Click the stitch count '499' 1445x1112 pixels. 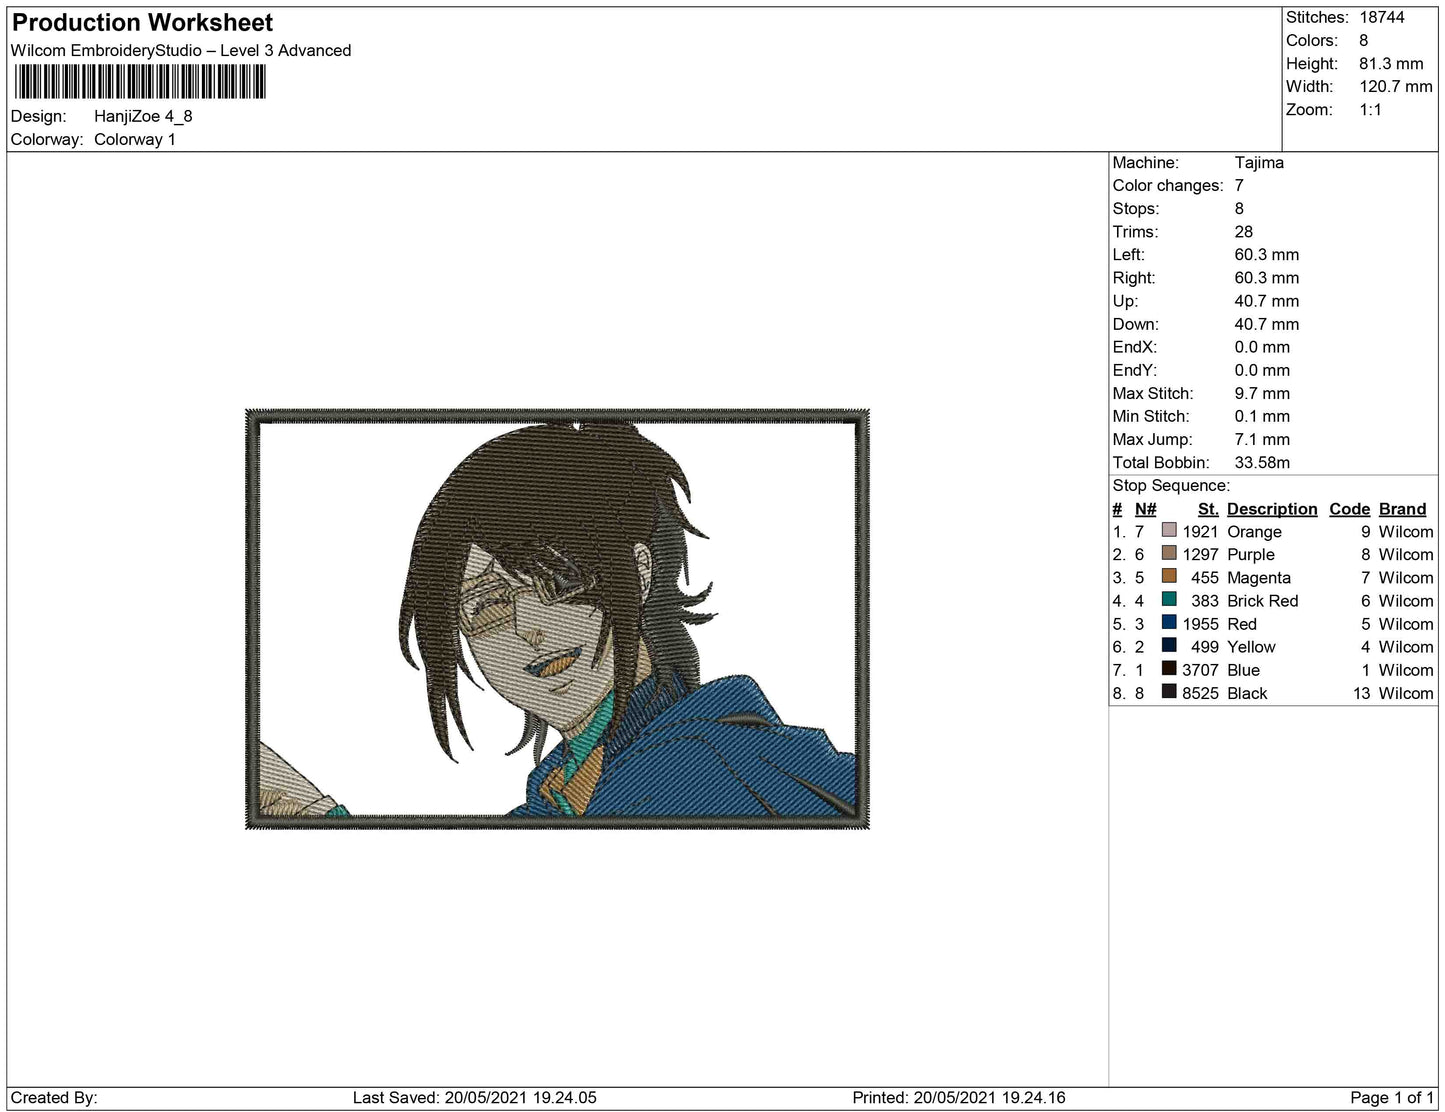(x=1205, y=646)
